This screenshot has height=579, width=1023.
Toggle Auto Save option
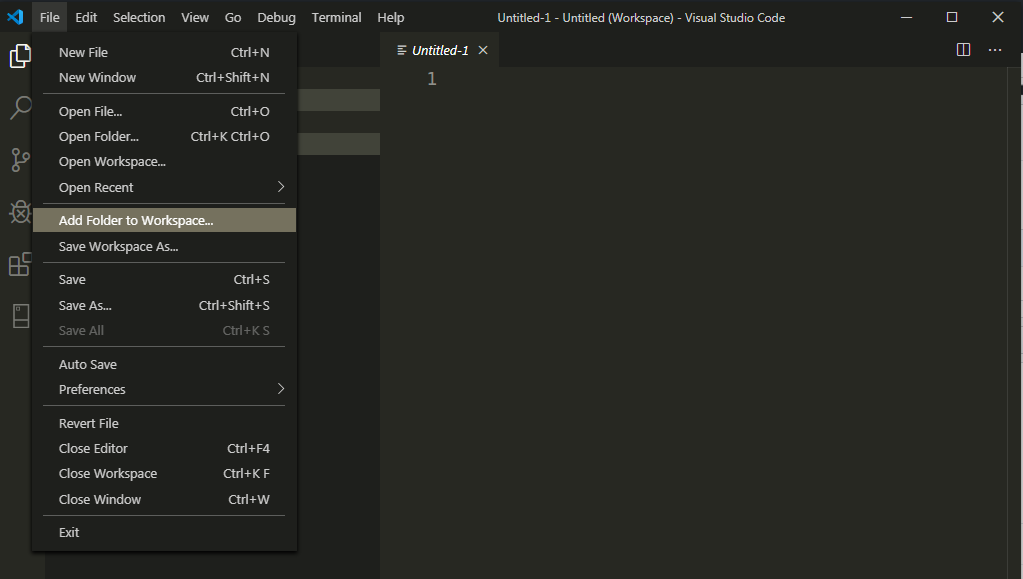coord(164,364)
